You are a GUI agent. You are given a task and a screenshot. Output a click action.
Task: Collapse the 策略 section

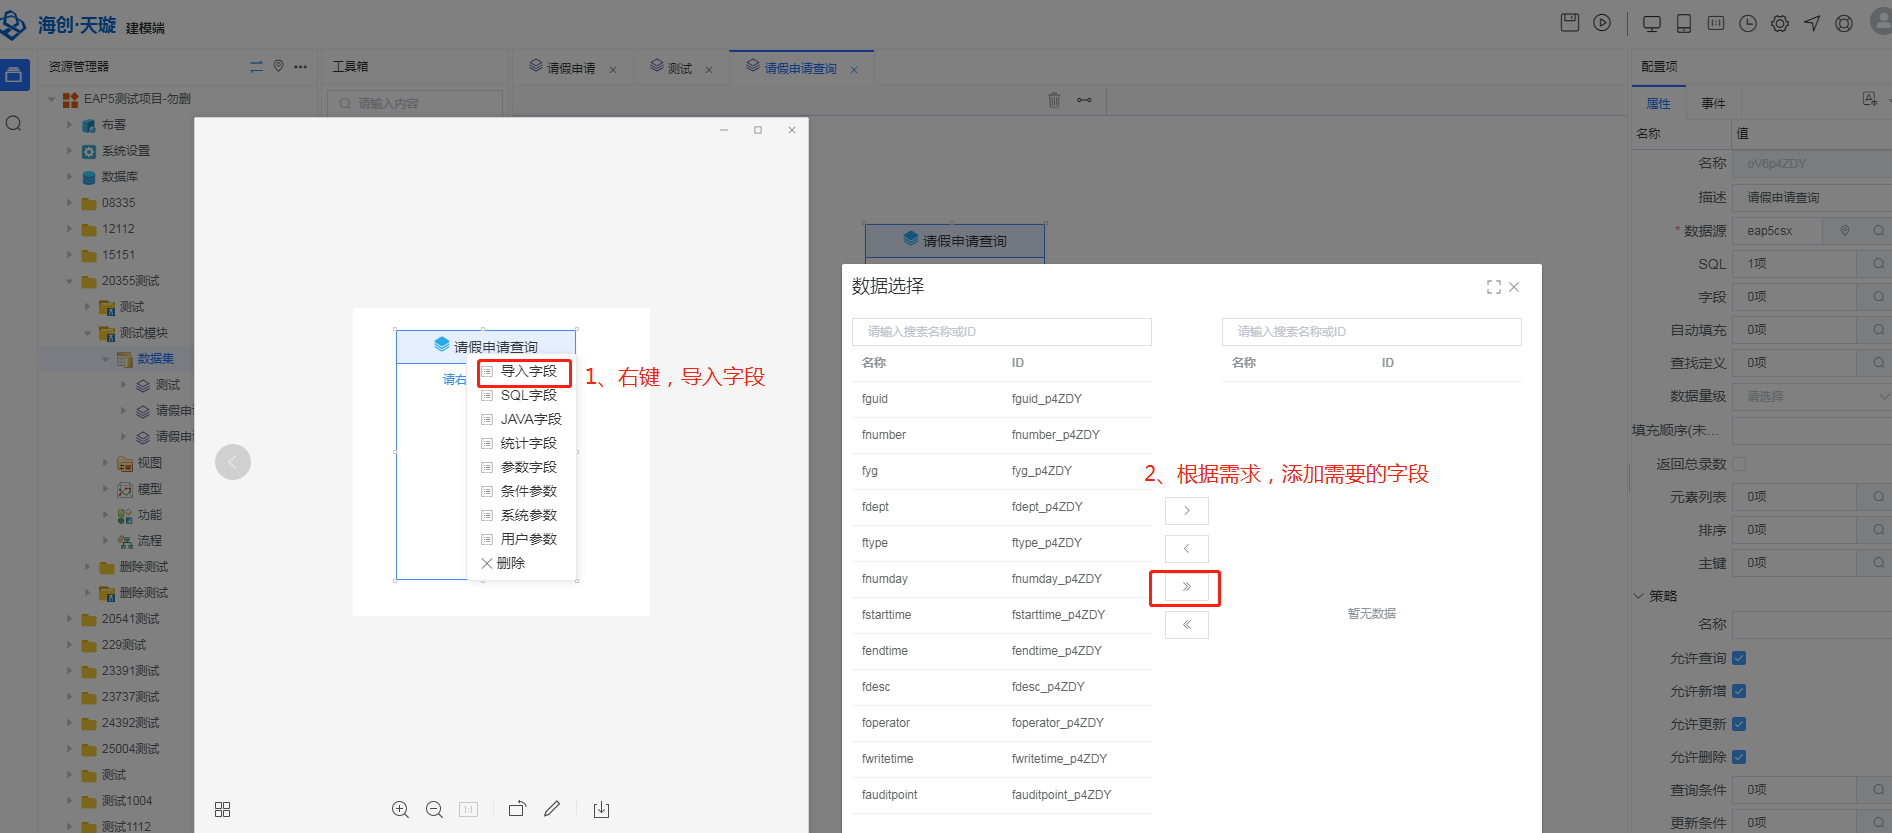point(1639,596)
